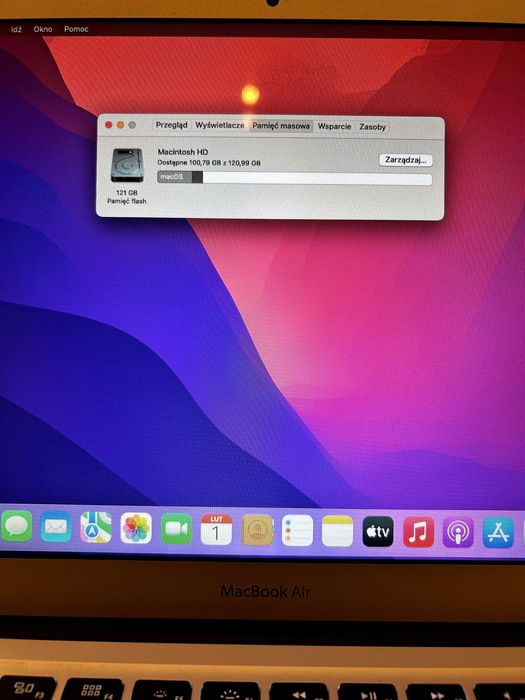Viewport: 525px width, 700px height.
Task: Open the App Store in the Dock
Action: (498, 533)
